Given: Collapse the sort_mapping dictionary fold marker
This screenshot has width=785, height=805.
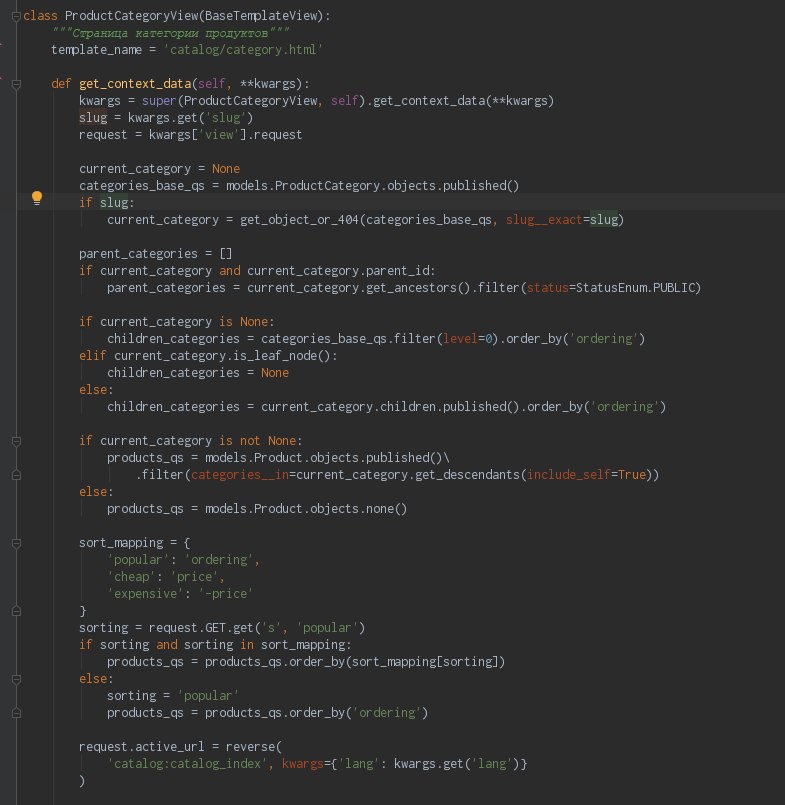Looking at the screenshot, I should pos(16,543).
